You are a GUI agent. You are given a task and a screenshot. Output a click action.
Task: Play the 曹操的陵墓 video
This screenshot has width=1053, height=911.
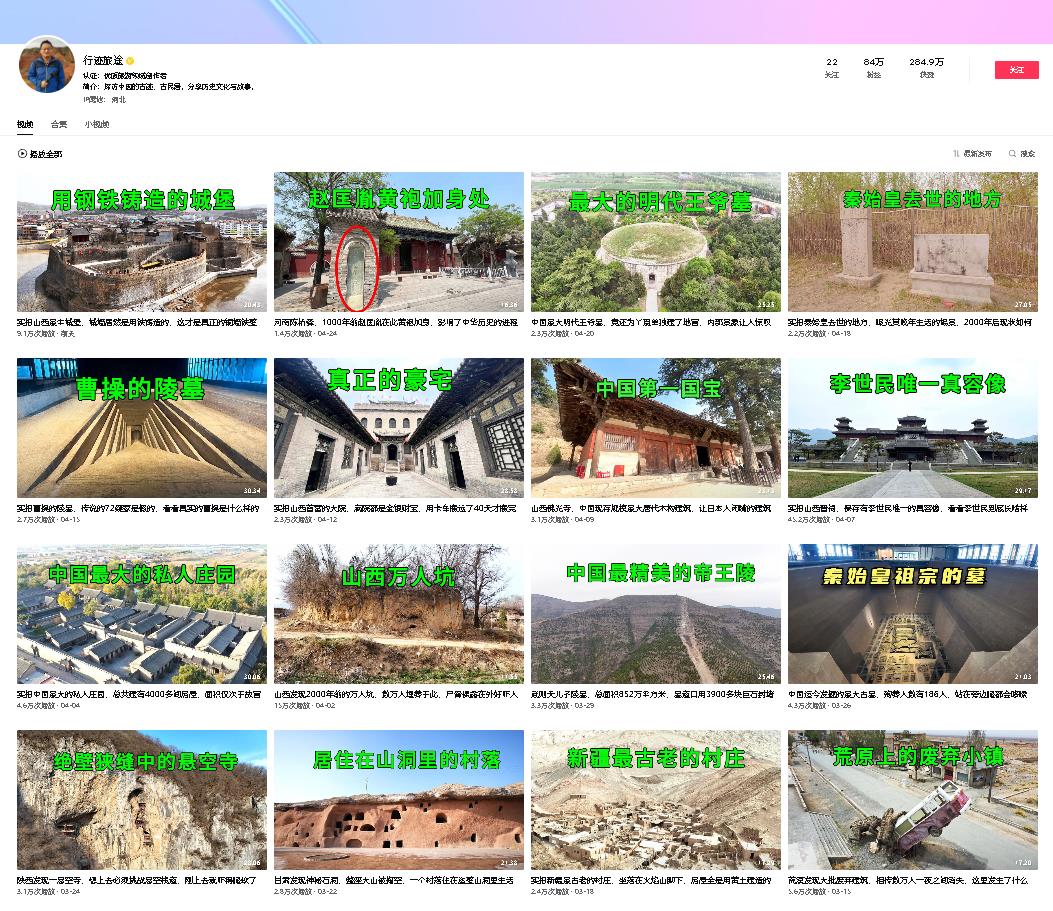tap(142, 428)
